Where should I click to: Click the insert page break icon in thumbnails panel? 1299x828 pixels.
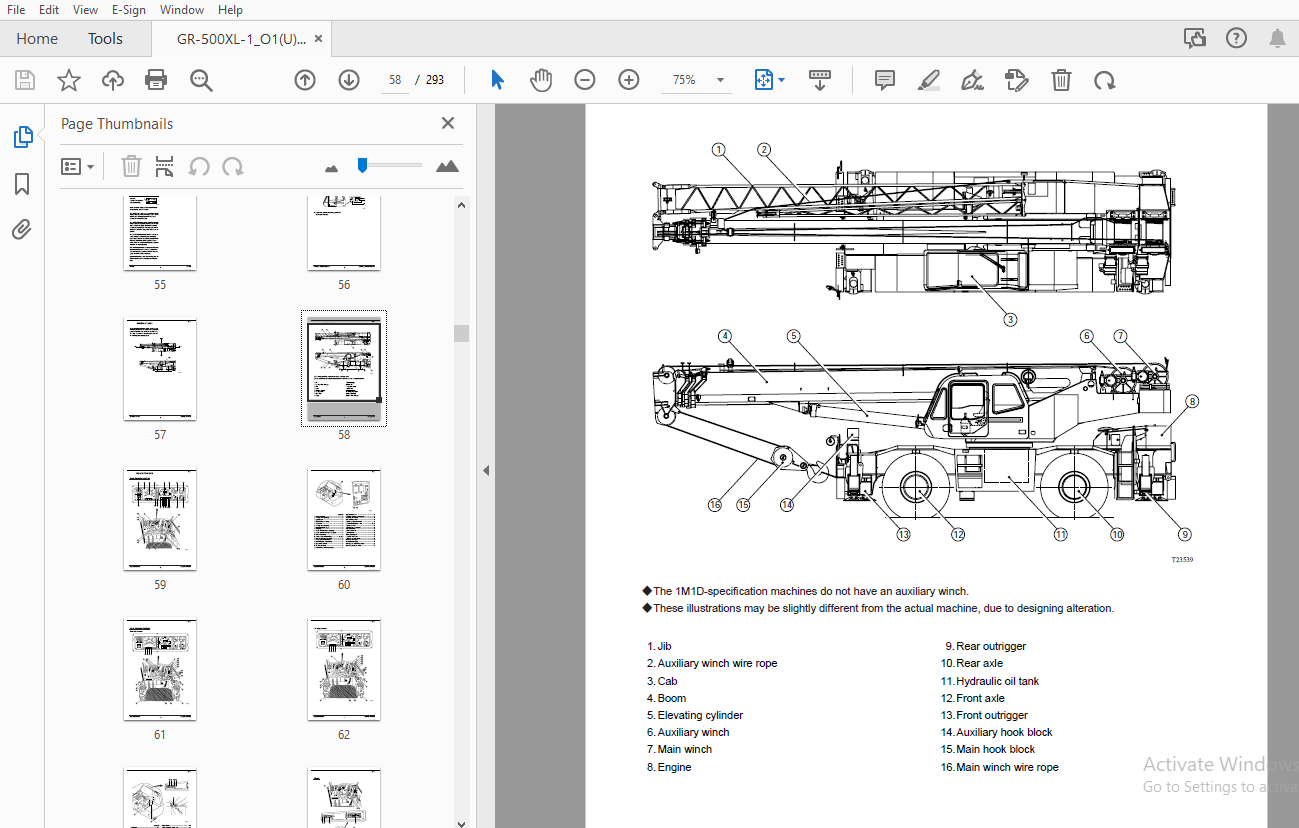[165, 166]
